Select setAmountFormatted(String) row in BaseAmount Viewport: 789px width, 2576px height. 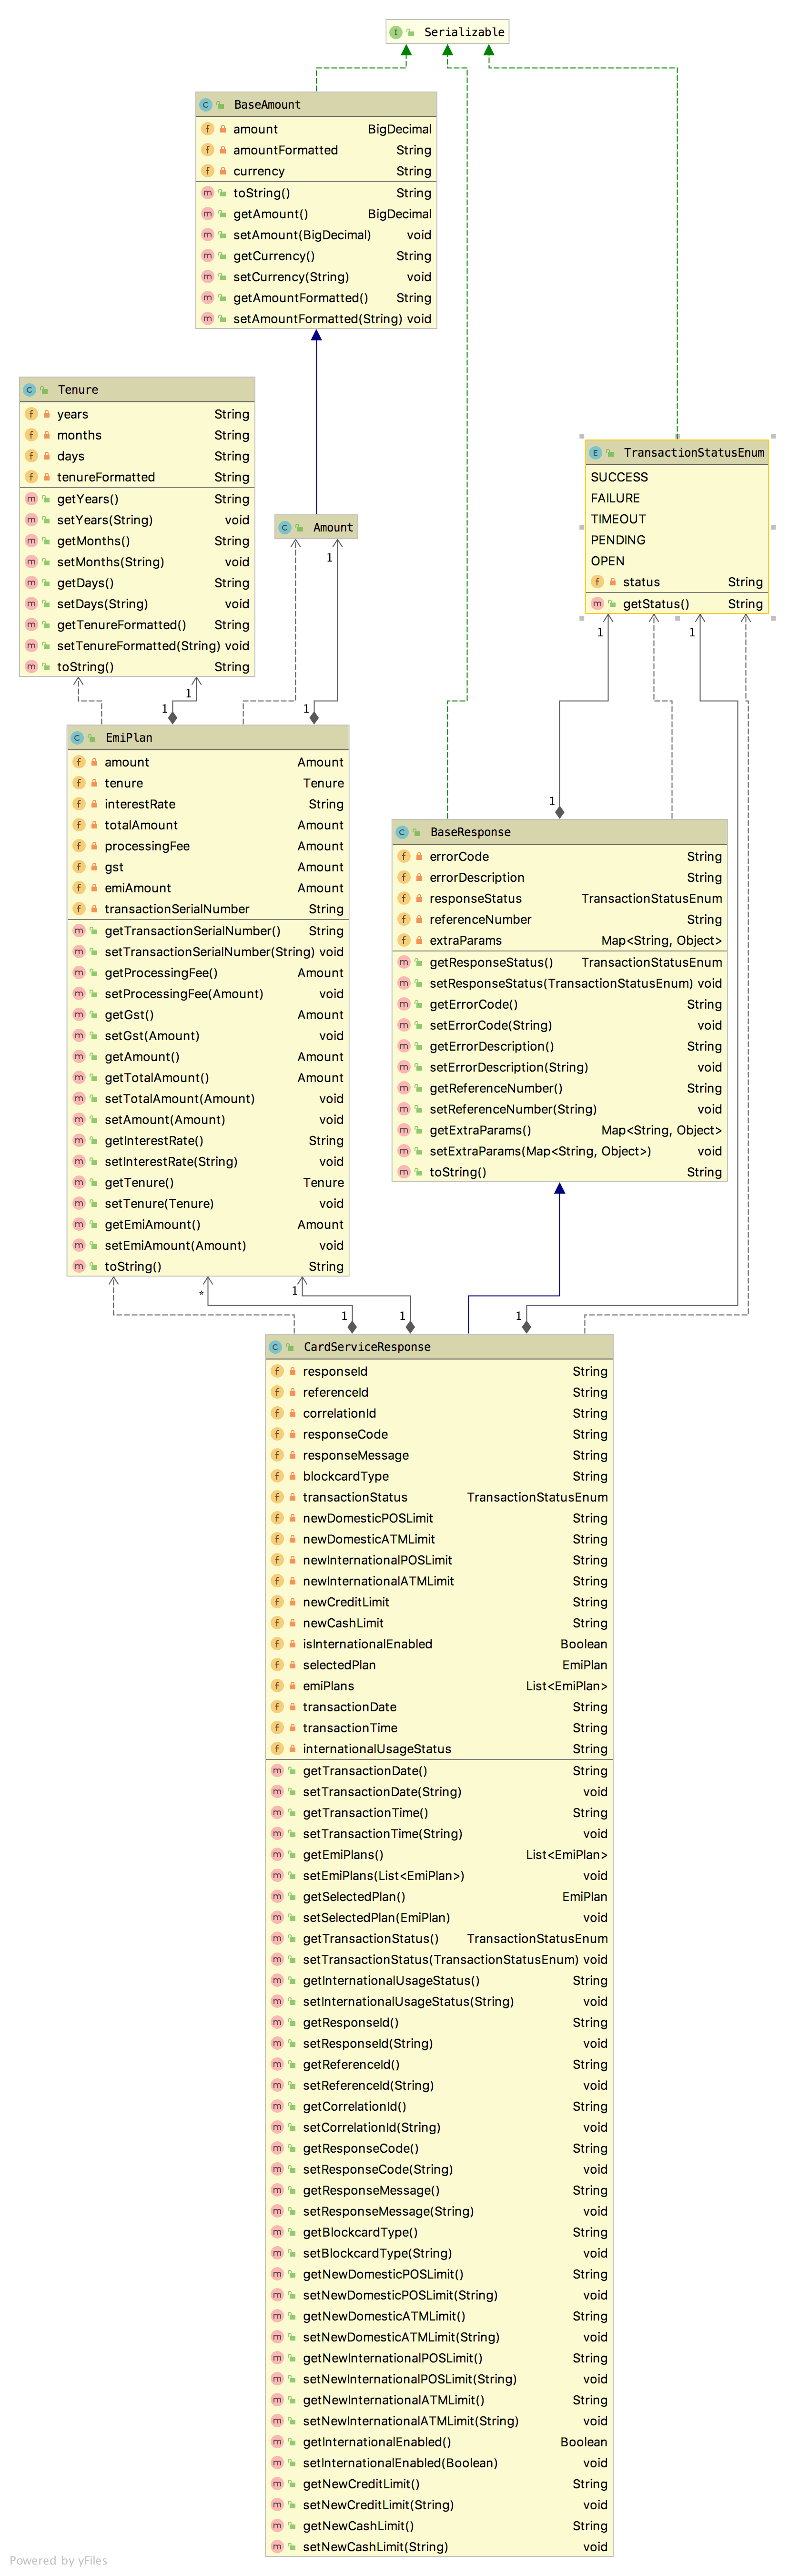point(316,319)
